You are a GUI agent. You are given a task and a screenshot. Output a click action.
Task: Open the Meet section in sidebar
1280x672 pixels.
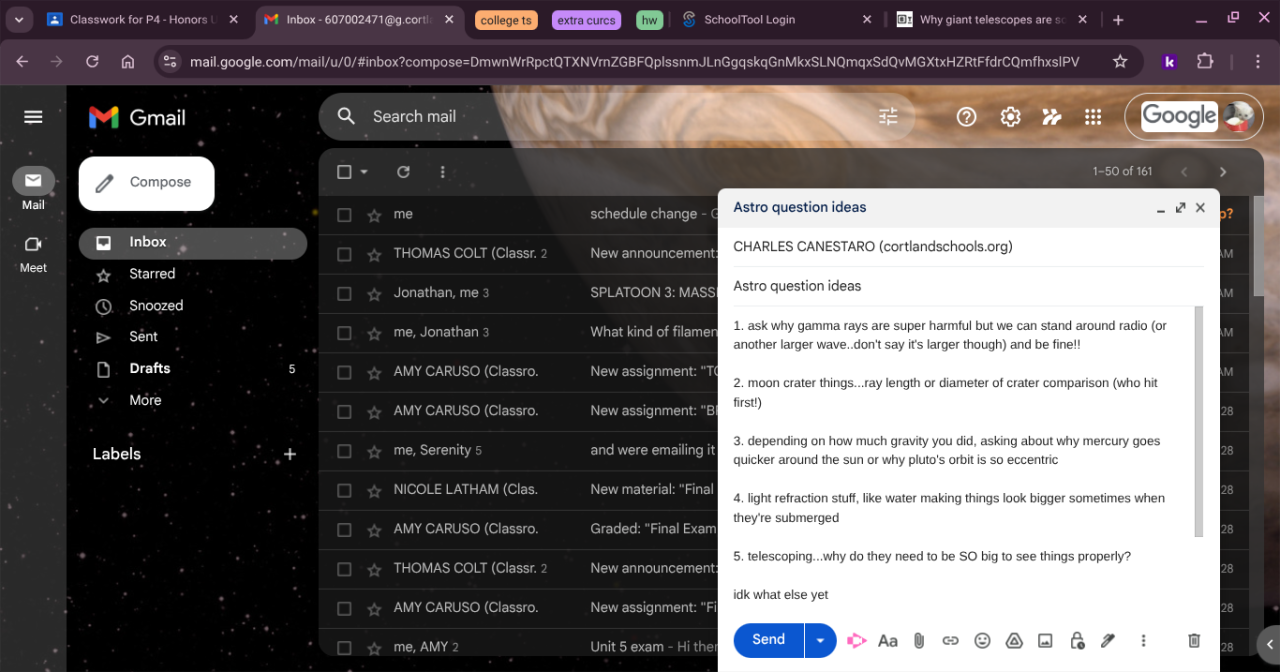click(x=33, y=254)
